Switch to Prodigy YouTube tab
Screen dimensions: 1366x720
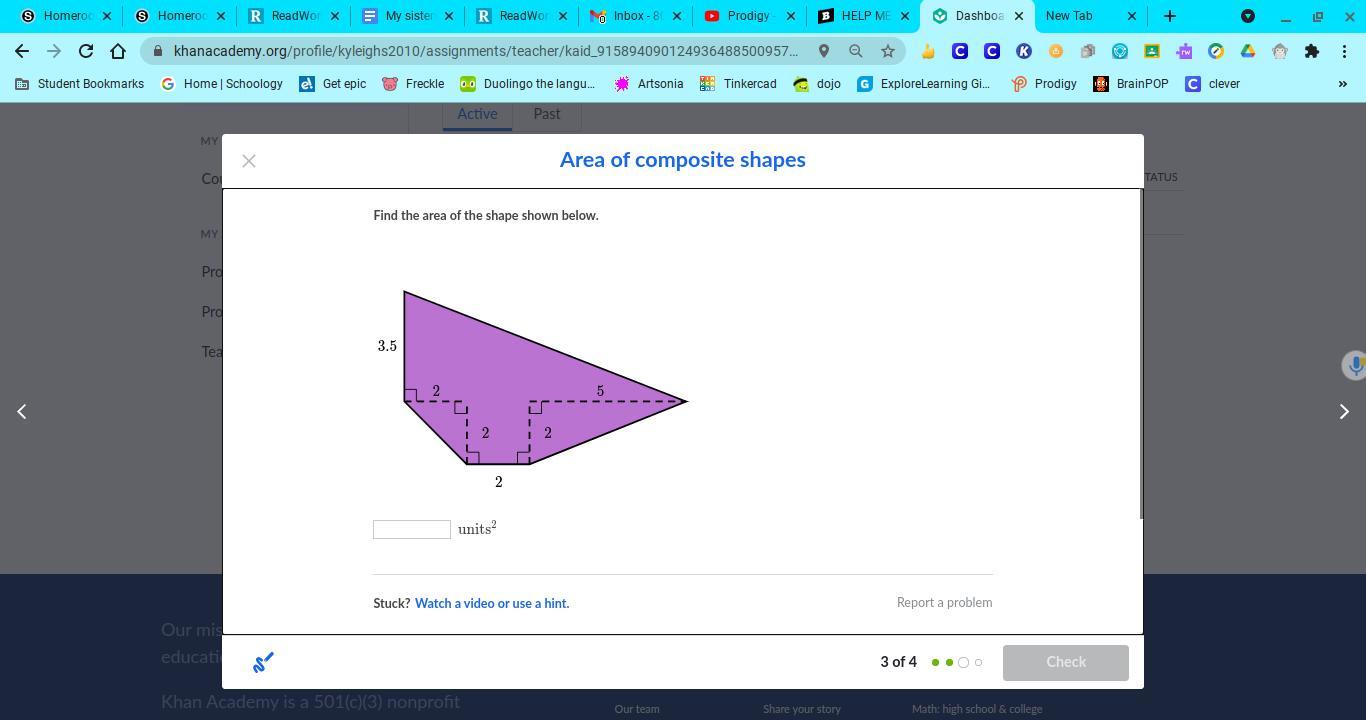pyautogui.click(x=750, y=16)
